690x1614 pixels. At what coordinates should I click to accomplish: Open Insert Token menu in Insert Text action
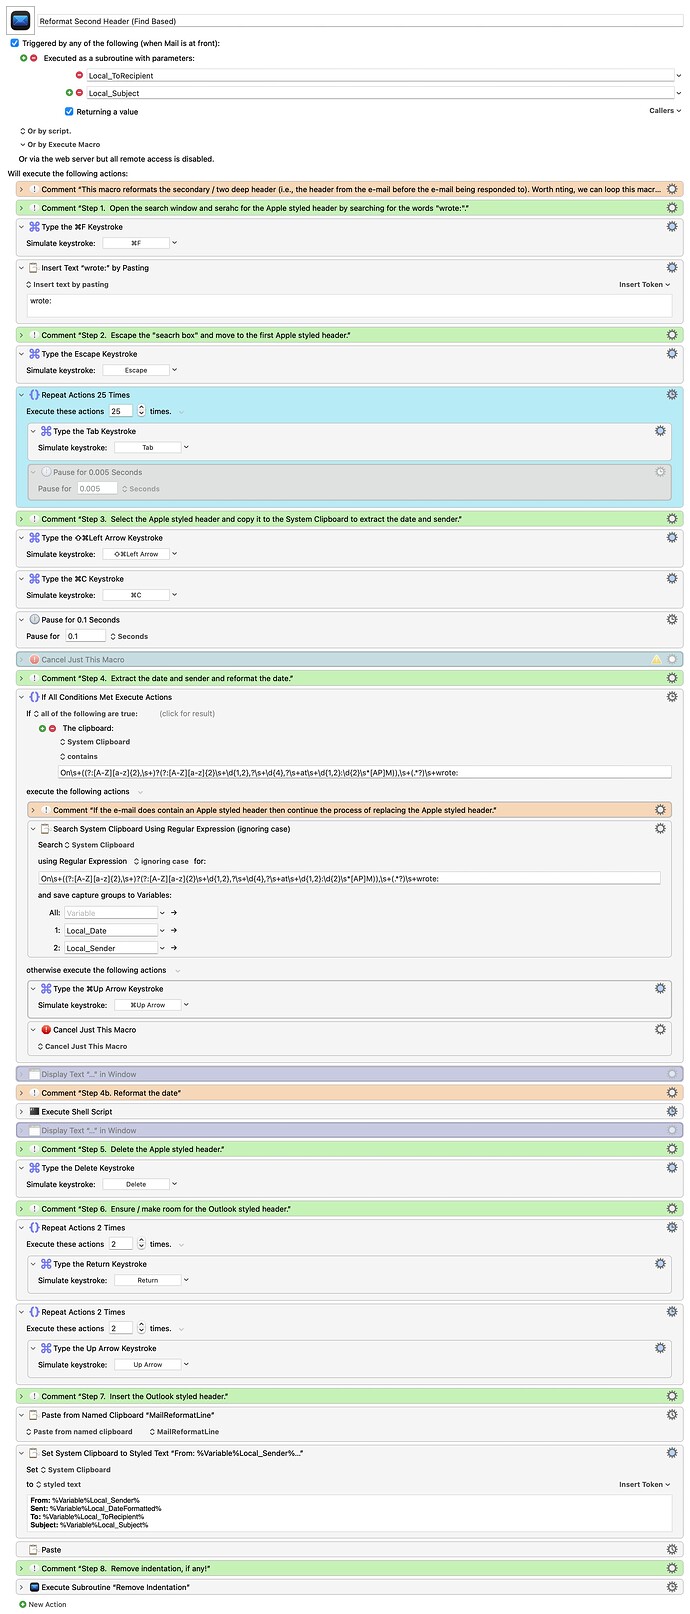(x=644, y=285)
